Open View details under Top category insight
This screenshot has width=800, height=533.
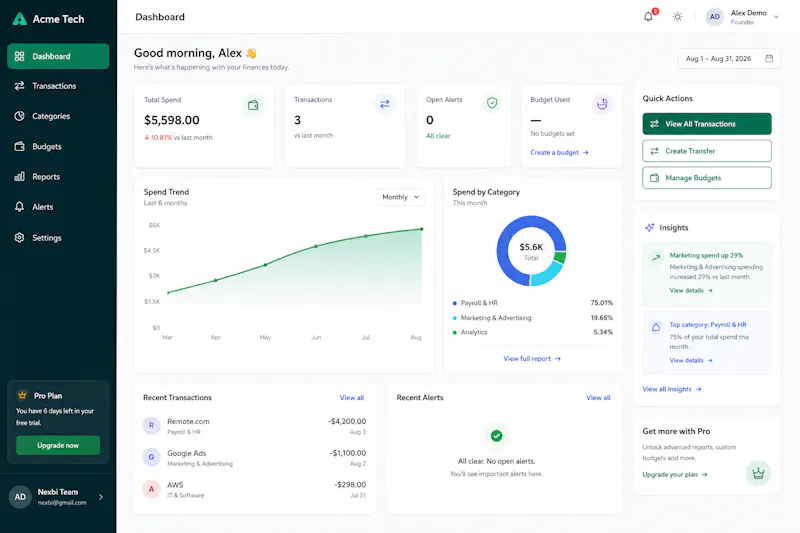[x=691, y=361]
